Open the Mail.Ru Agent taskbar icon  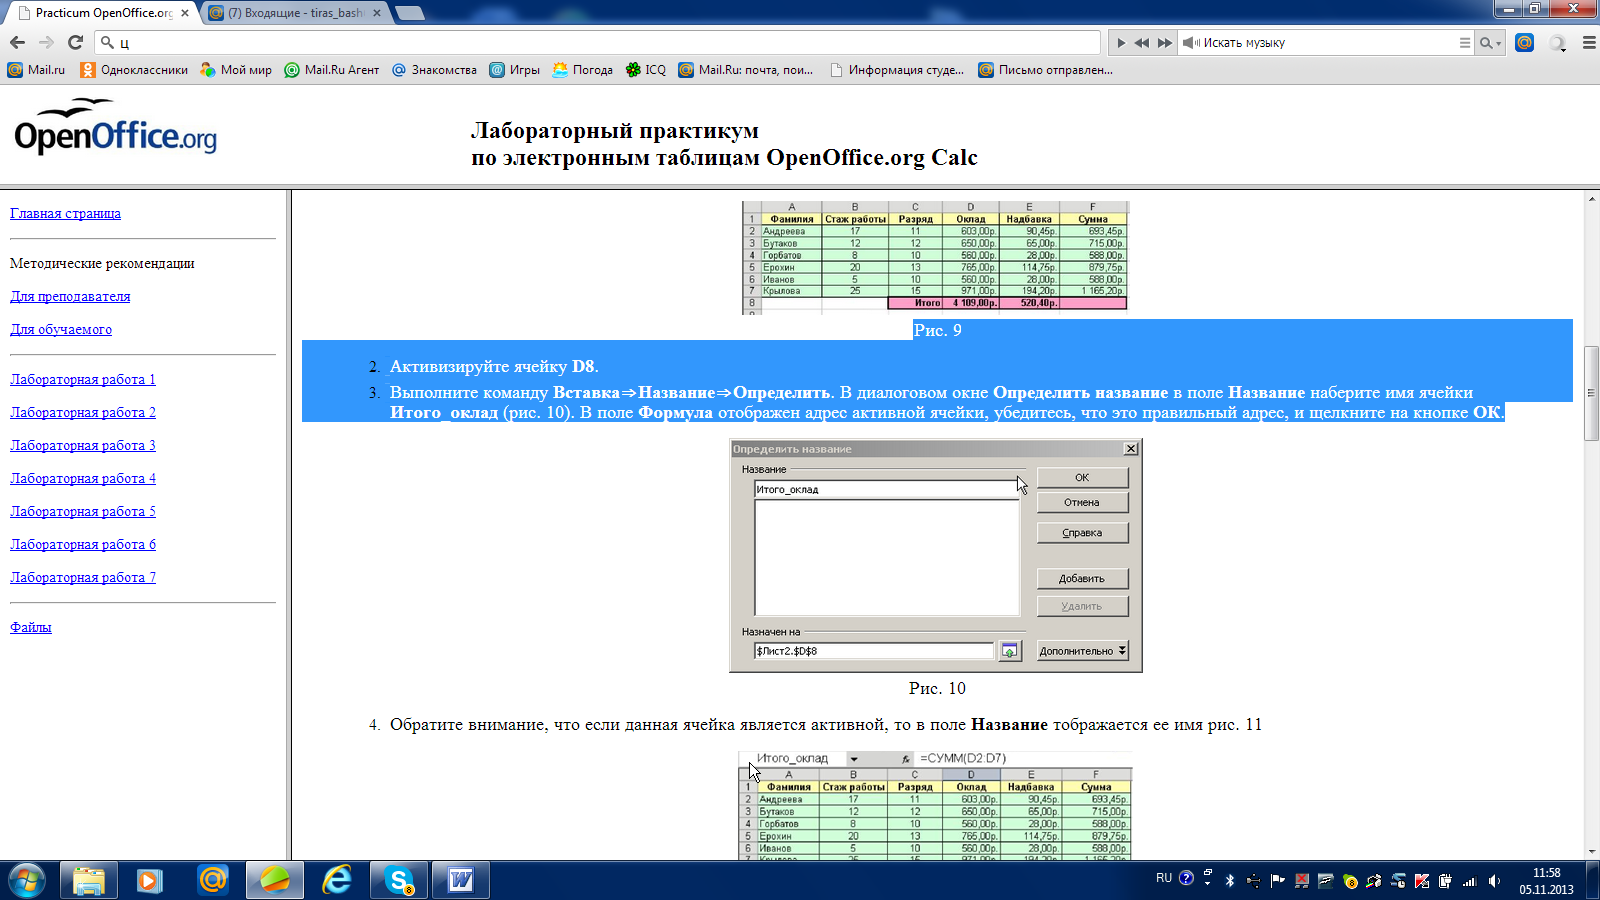(213, 880)
